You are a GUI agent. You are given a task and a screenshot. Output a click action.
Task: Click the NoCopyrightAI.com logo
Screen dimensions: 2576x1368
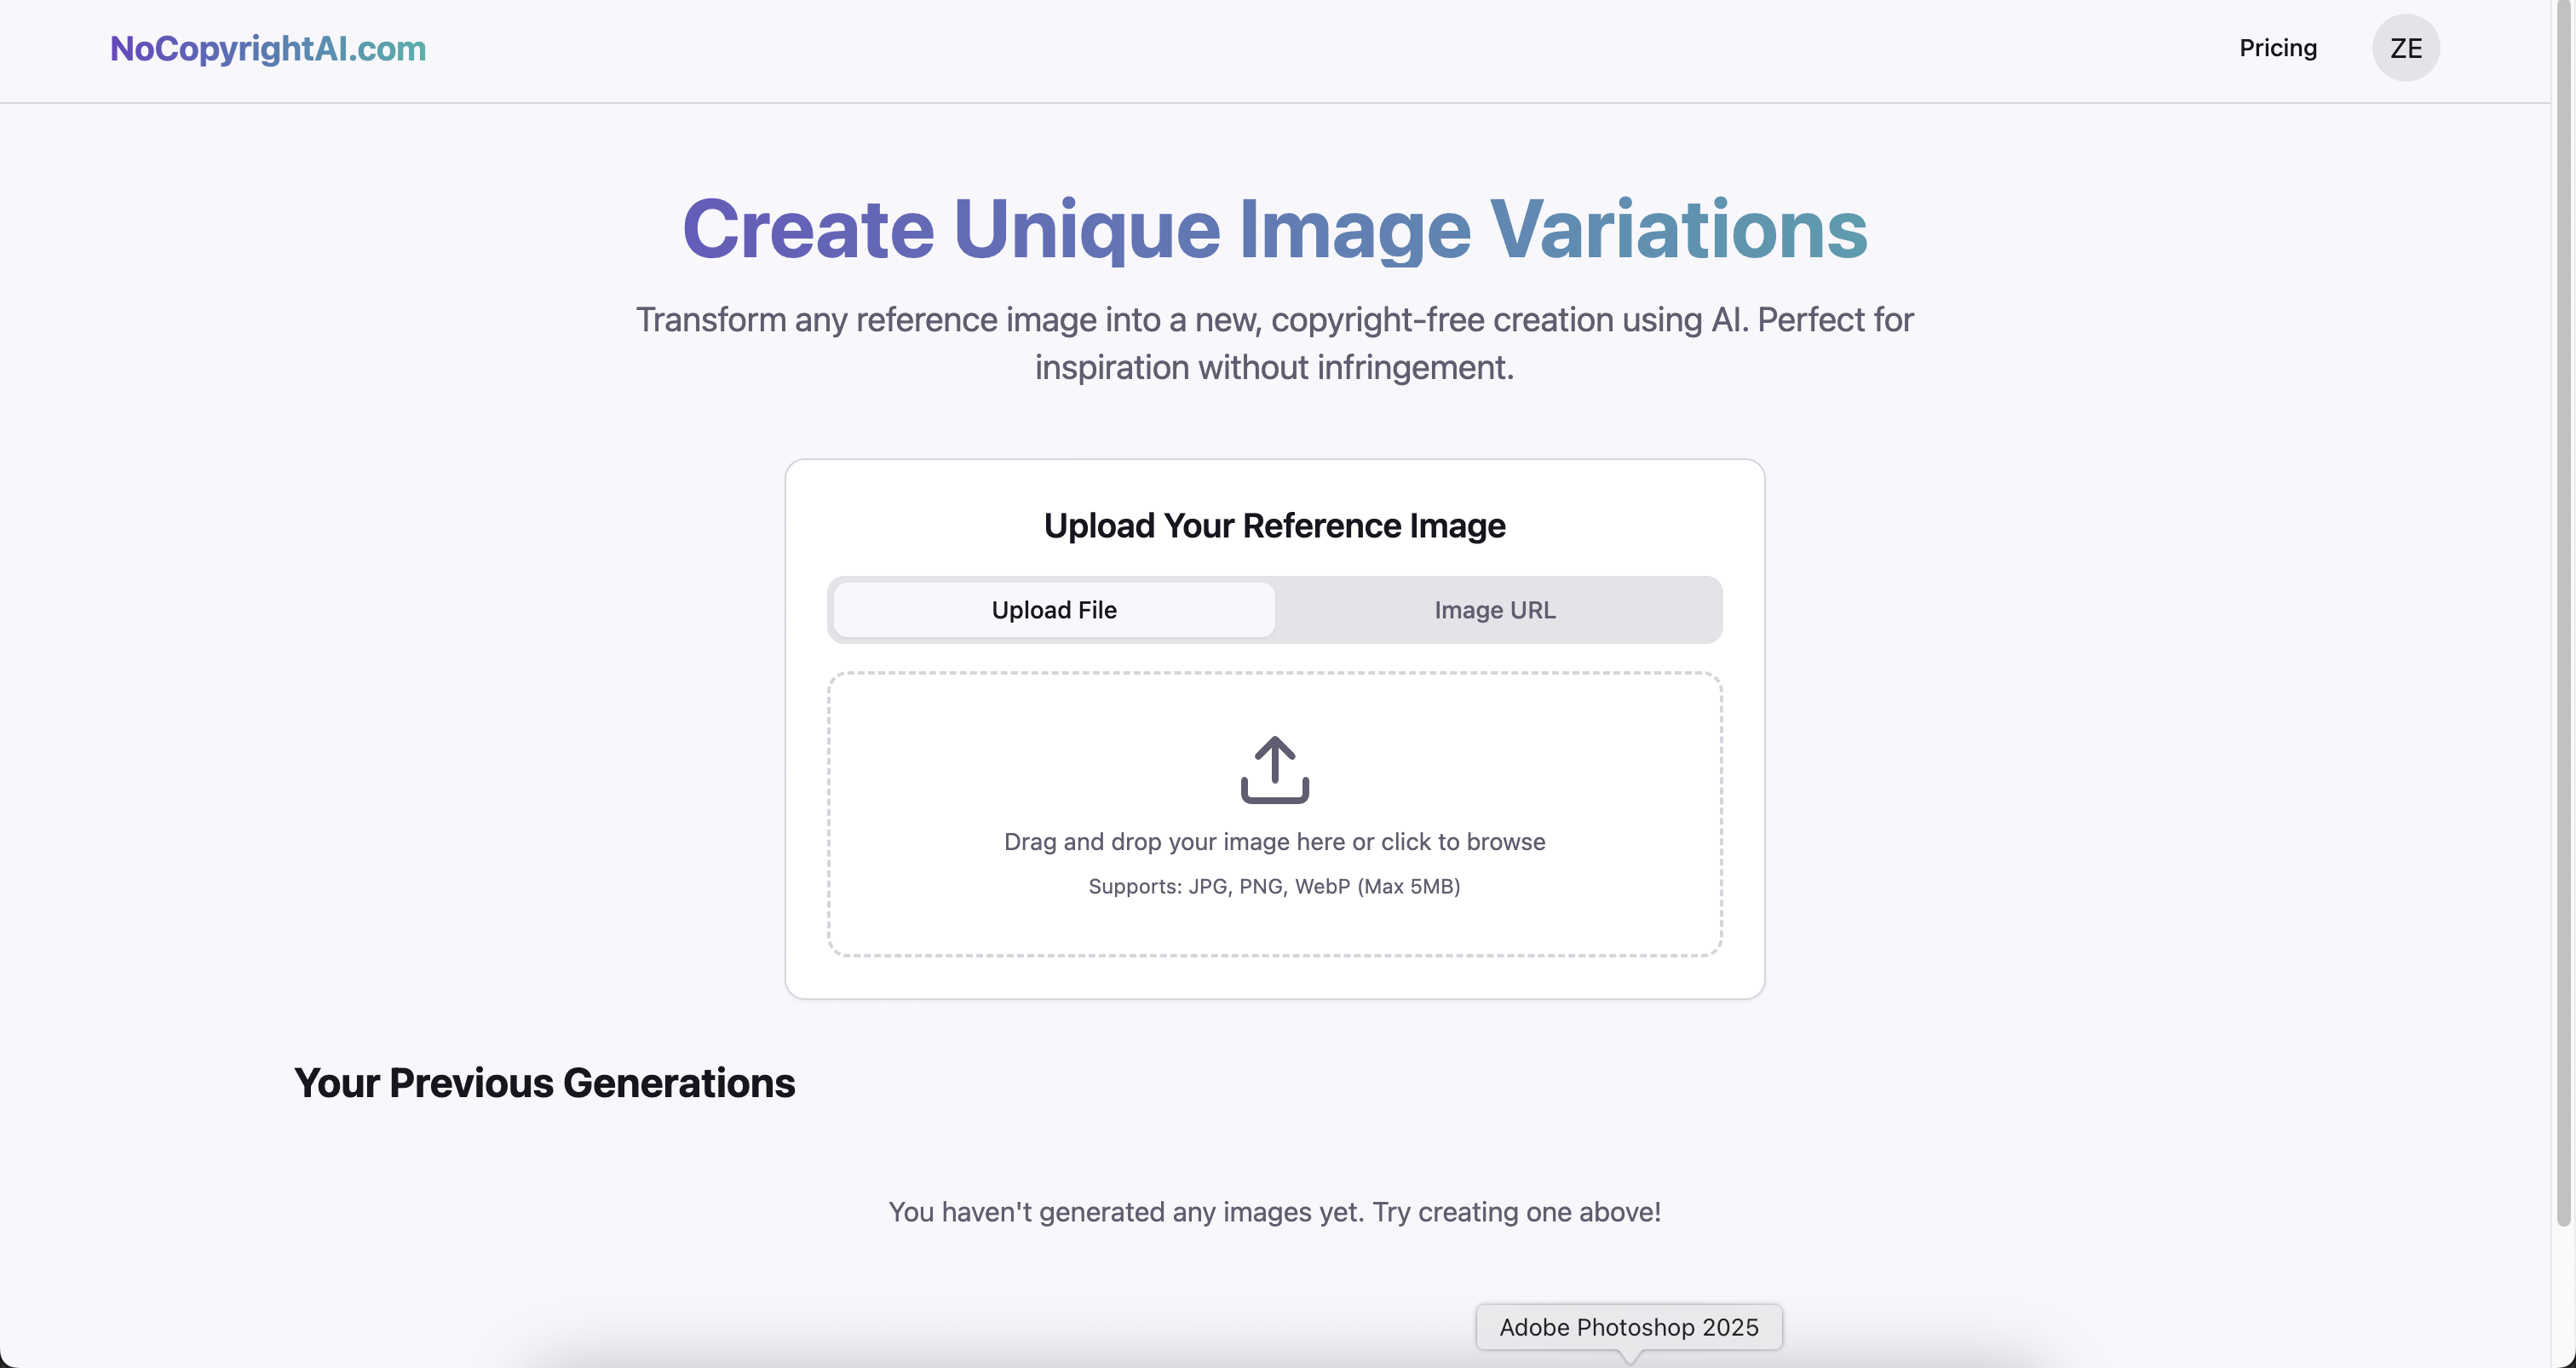tap(267, 48)
